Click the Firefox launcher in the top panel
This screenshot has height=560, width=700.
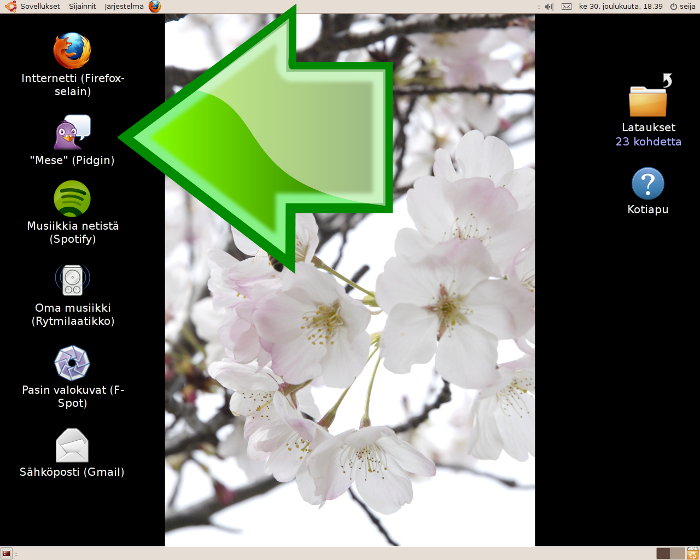tap(155, 6)
